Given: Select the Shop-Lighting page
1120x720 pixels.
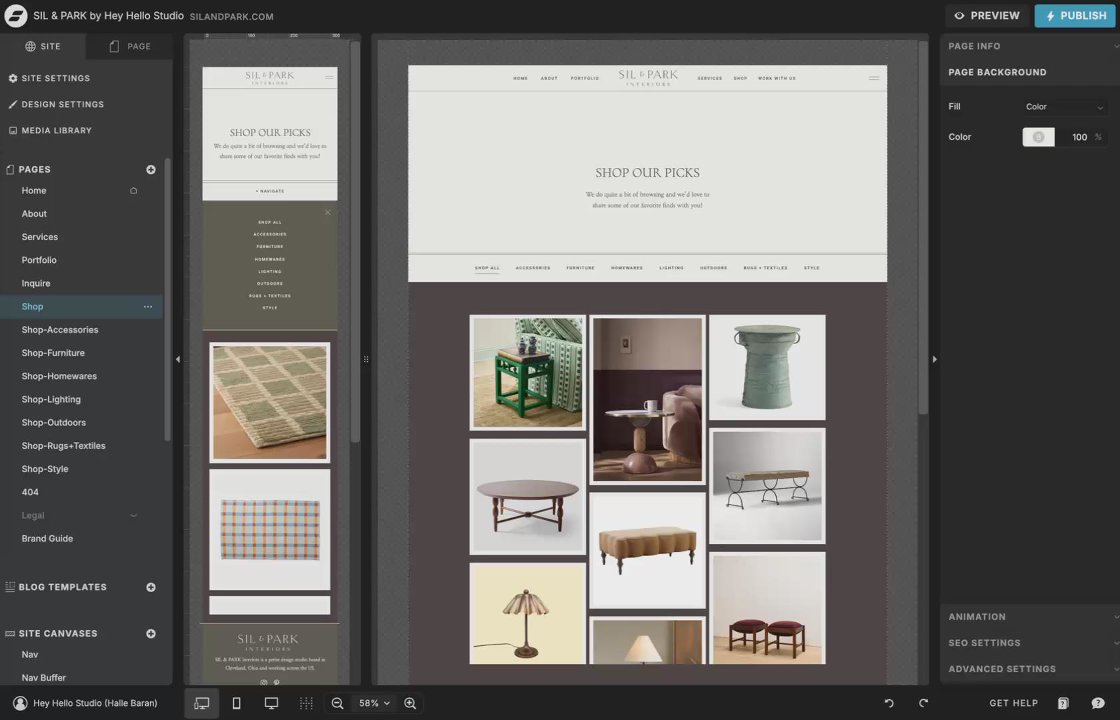Looking at the screenshot, I should (x=51, y=399).
